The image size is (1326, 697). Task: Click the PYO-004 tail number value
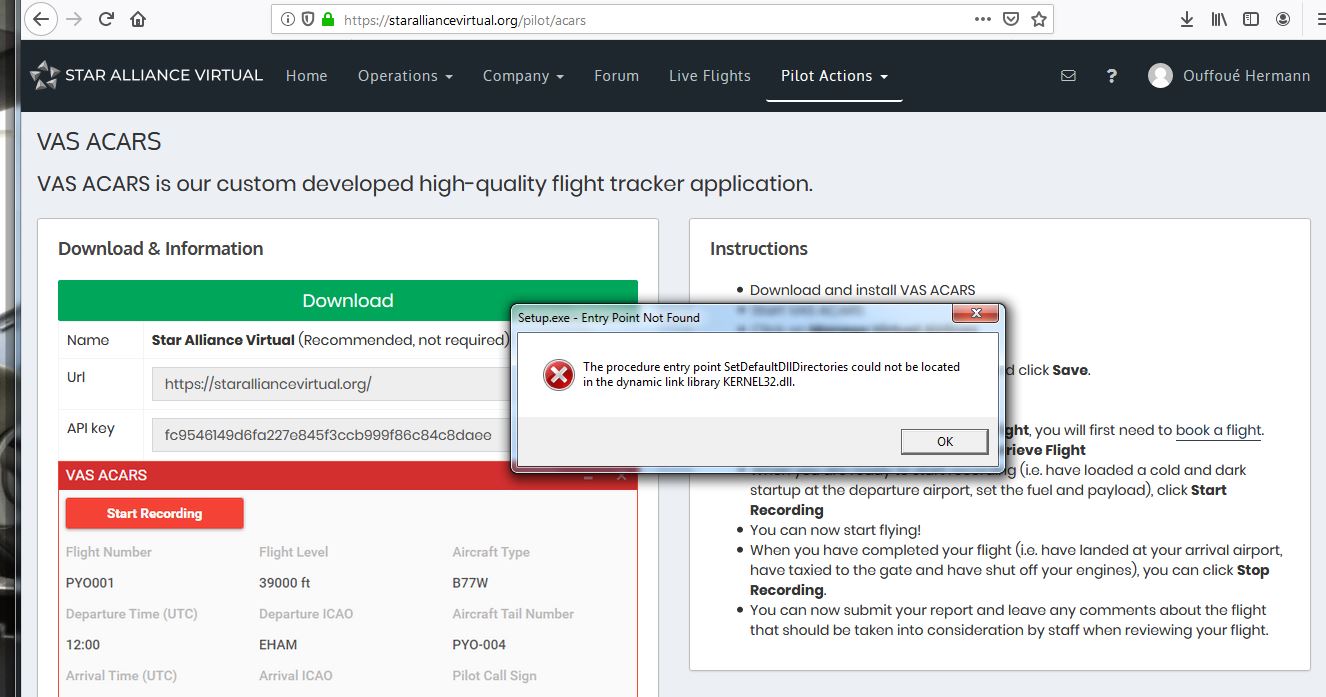[x=480, y=645]
